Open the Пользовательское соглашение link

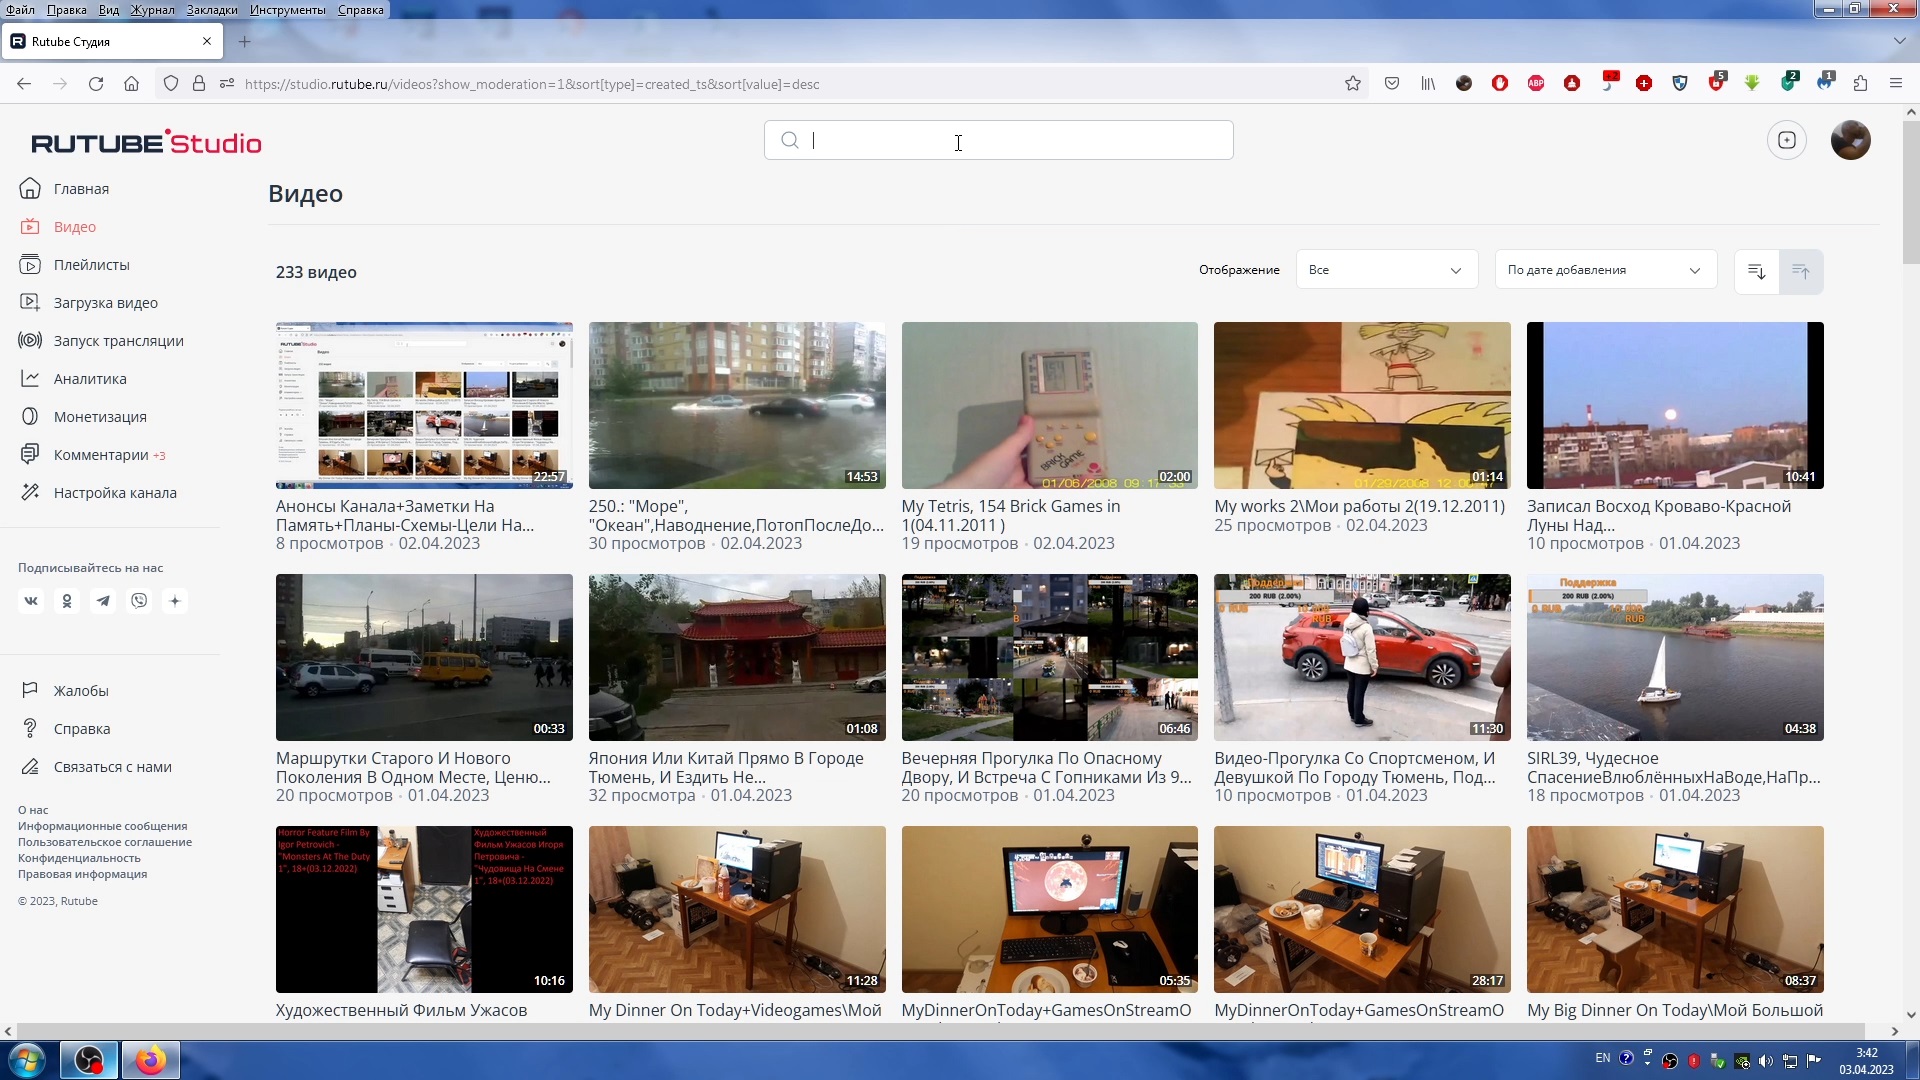[x=105, y=842]
